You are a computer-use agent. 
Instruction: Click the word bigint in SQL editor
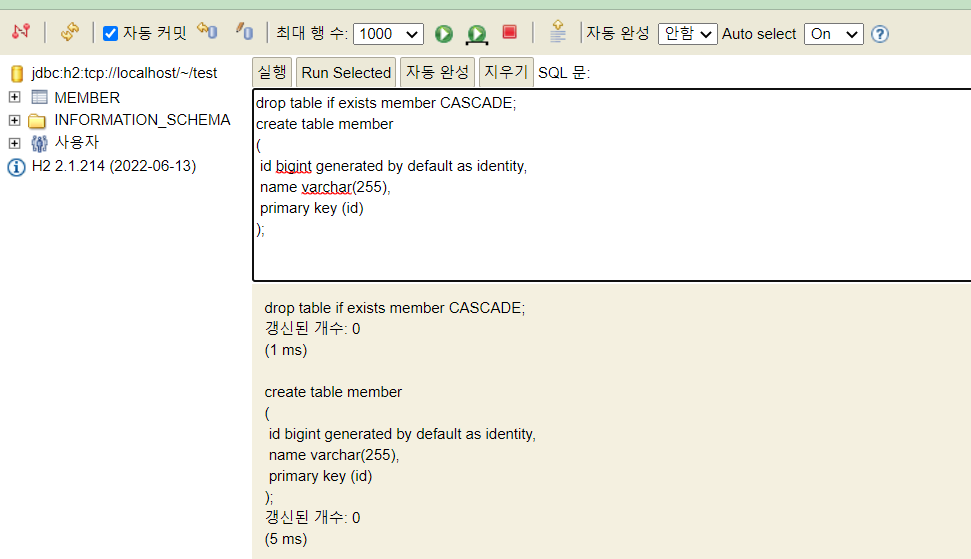point(294,166)
